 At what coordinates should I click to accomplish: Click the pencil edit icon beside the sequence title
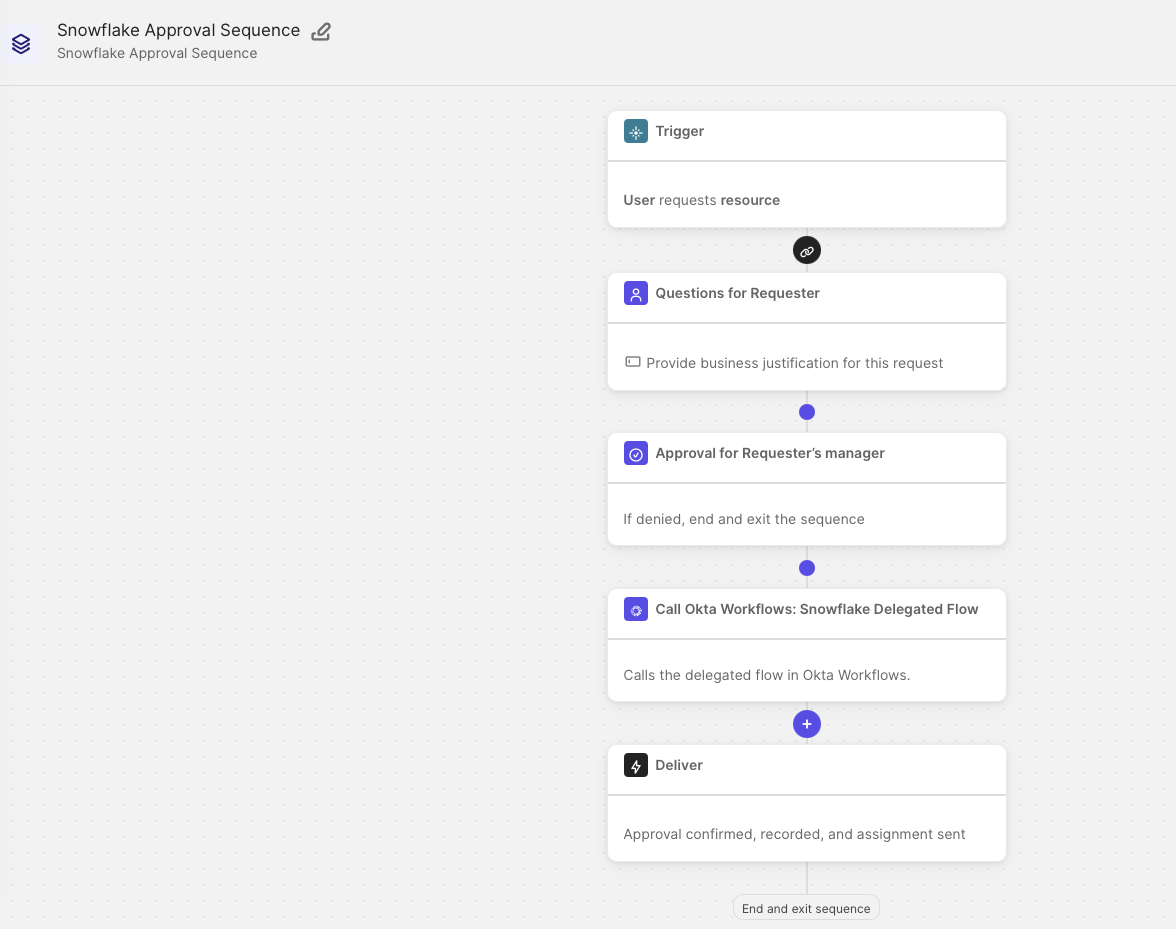pos(321,31)
